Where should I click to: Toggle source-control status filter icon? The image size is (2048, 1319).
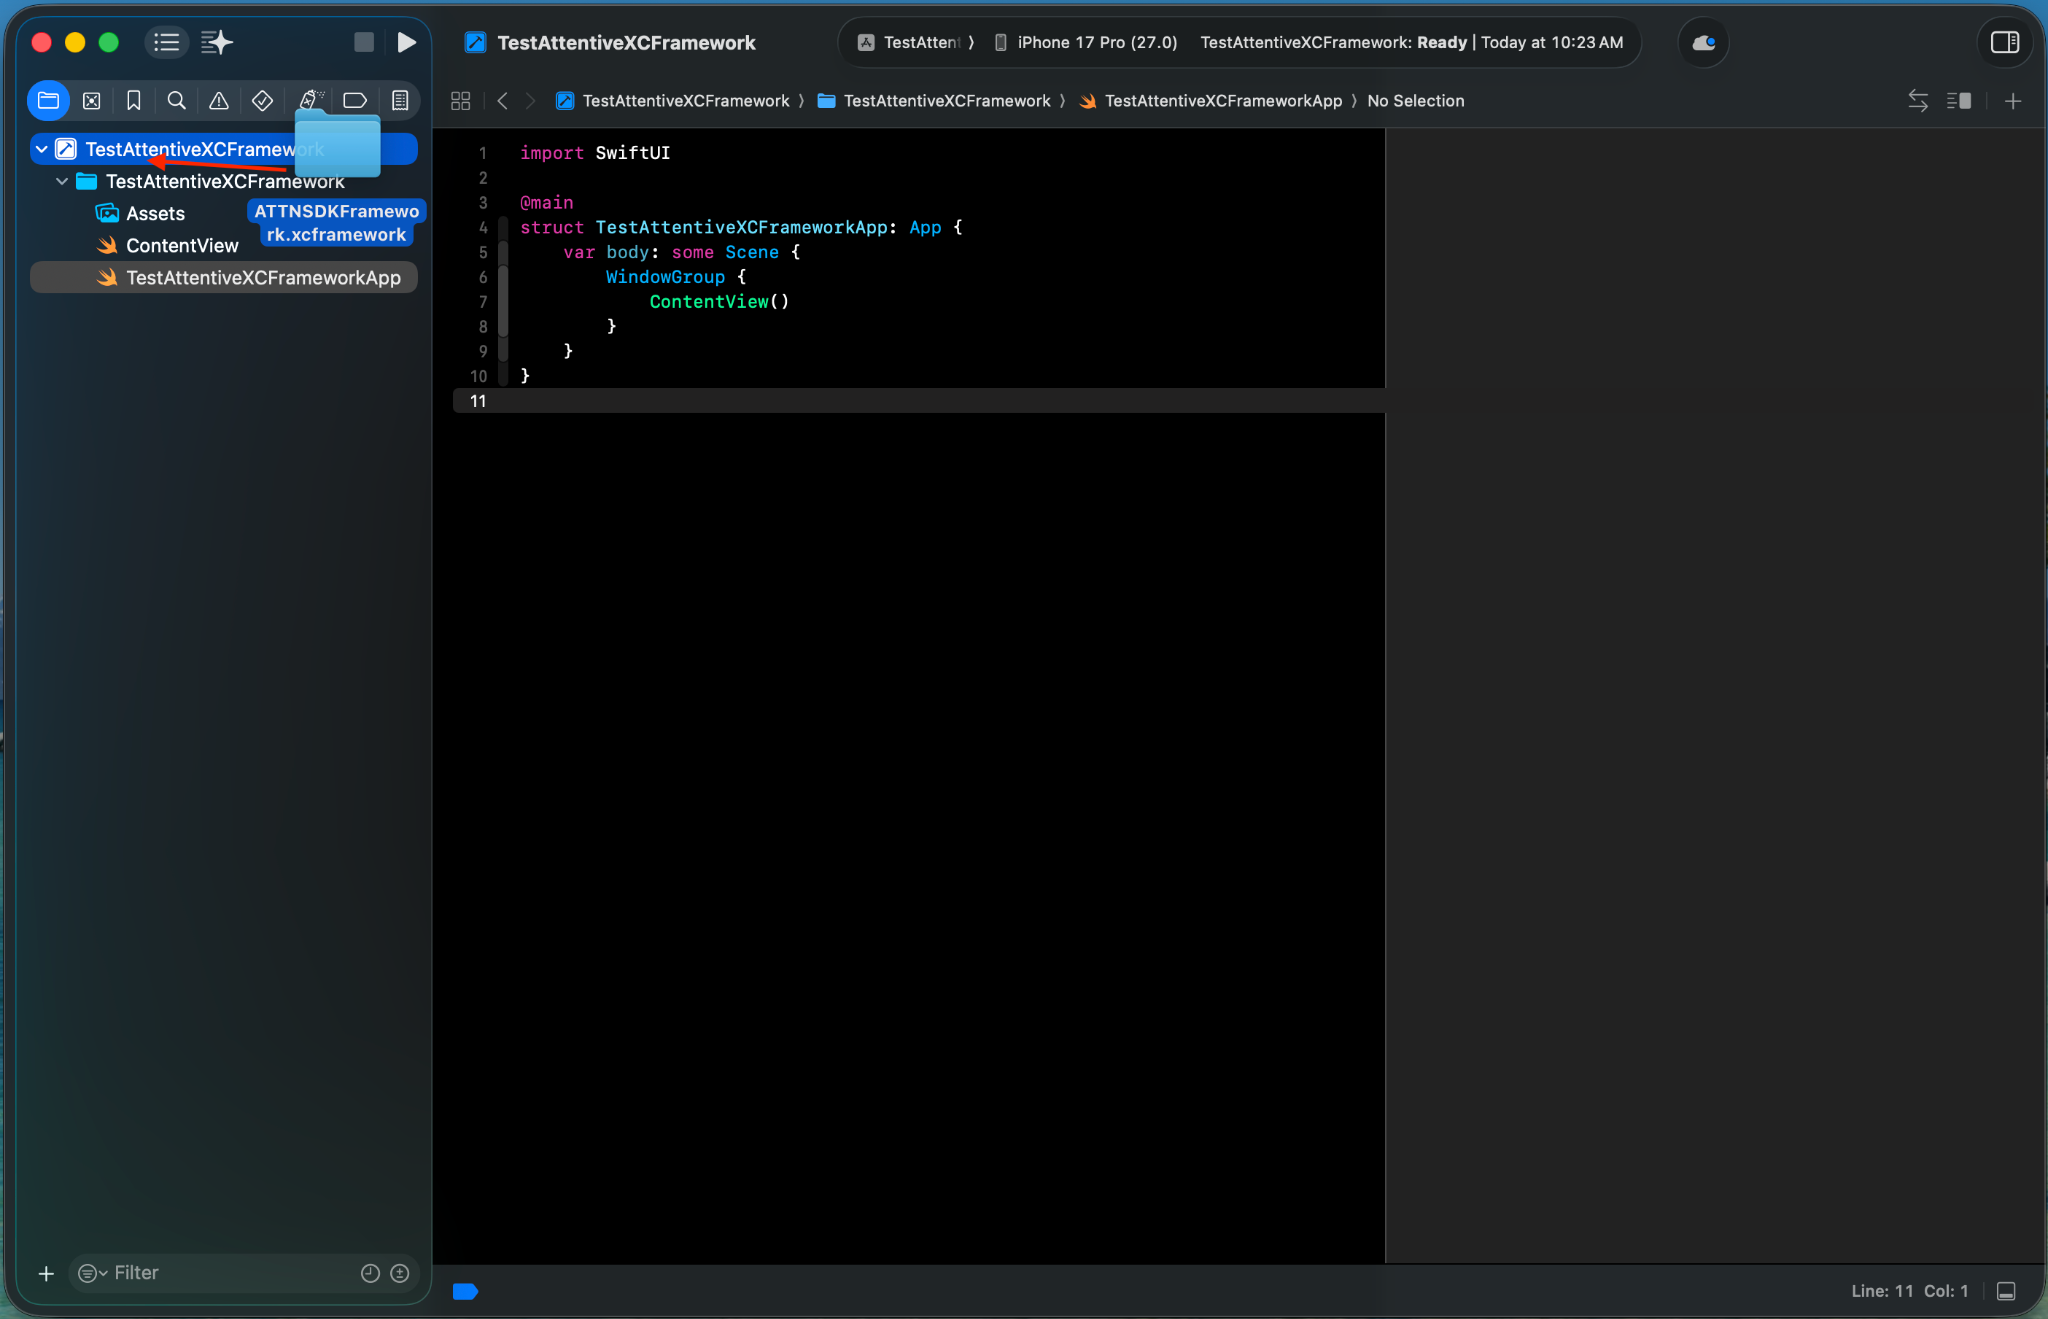400,1273
